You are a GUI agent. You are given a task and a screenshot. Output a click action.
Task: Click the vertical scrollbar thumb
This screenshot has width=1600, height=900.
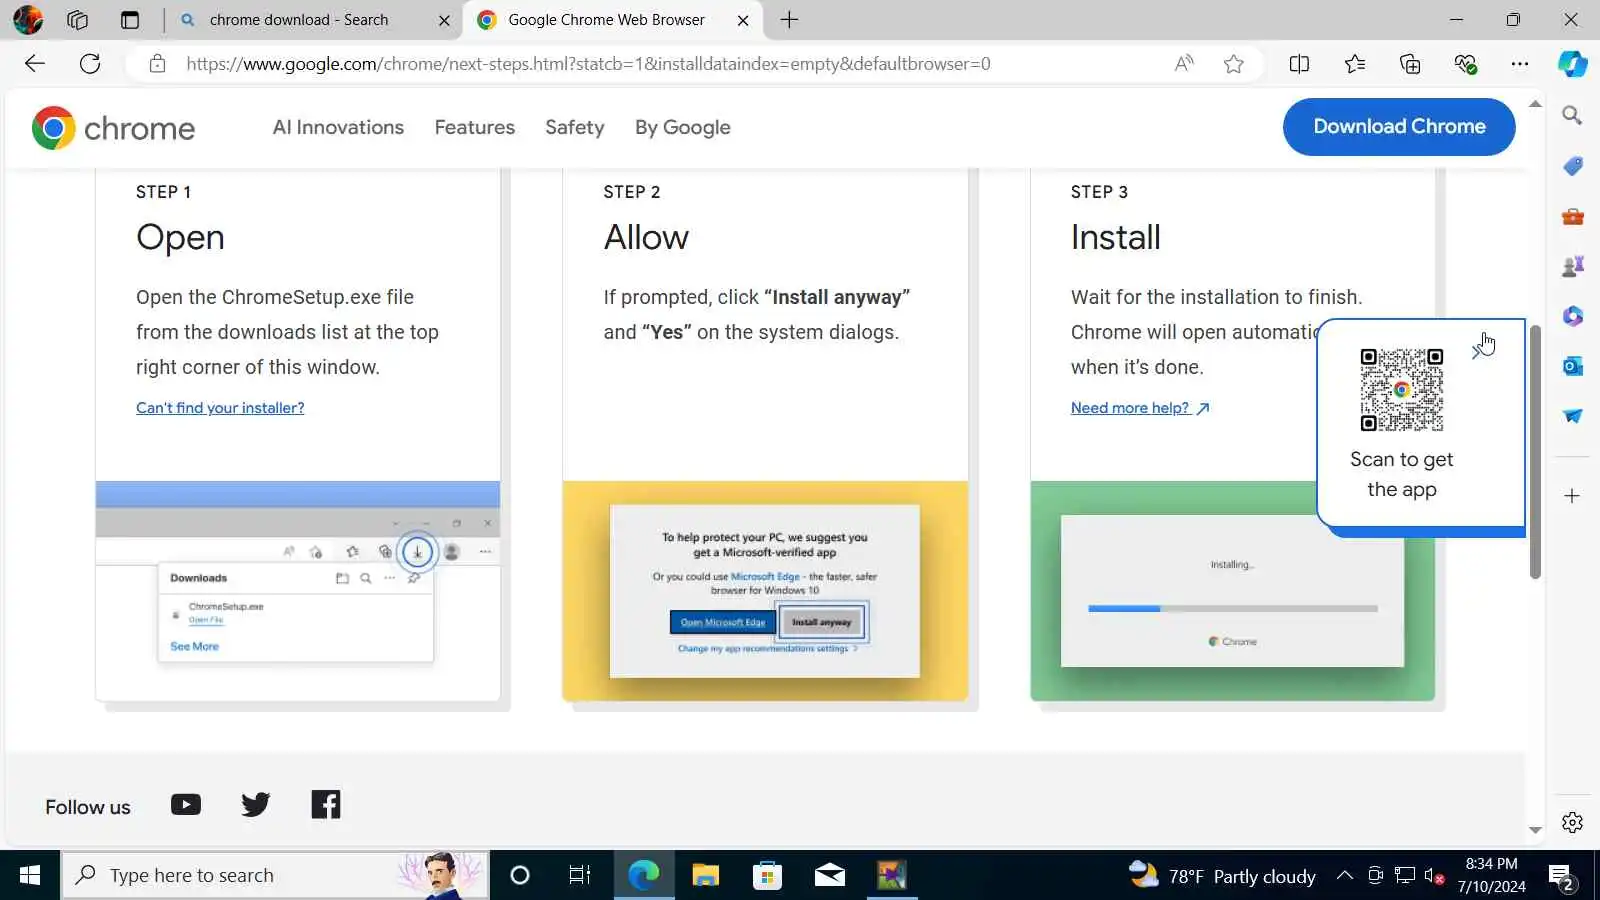pyautogui.click(x=1535, y=451)
